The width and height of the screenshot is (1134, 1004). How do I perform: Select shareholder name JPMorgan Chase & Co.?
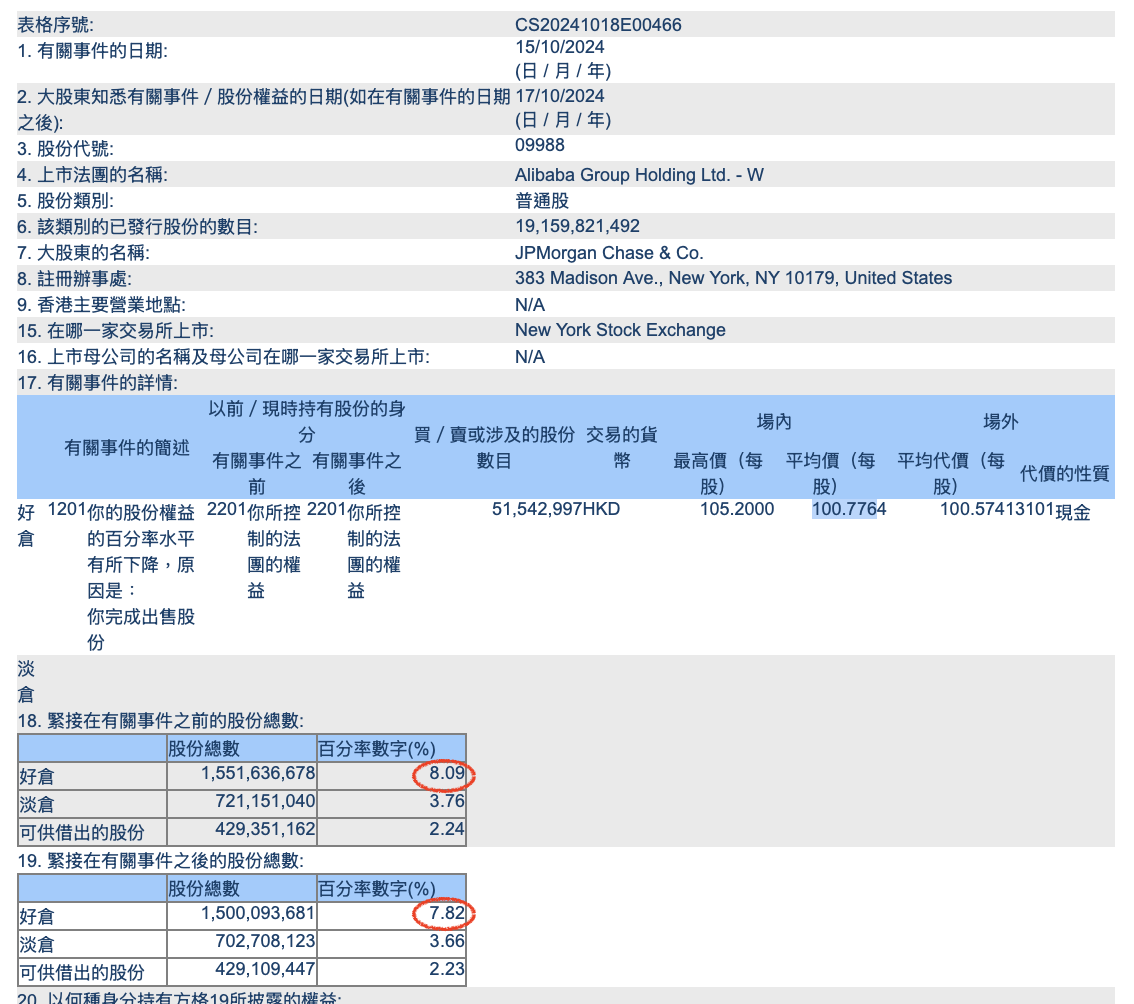tap(609, 253)
